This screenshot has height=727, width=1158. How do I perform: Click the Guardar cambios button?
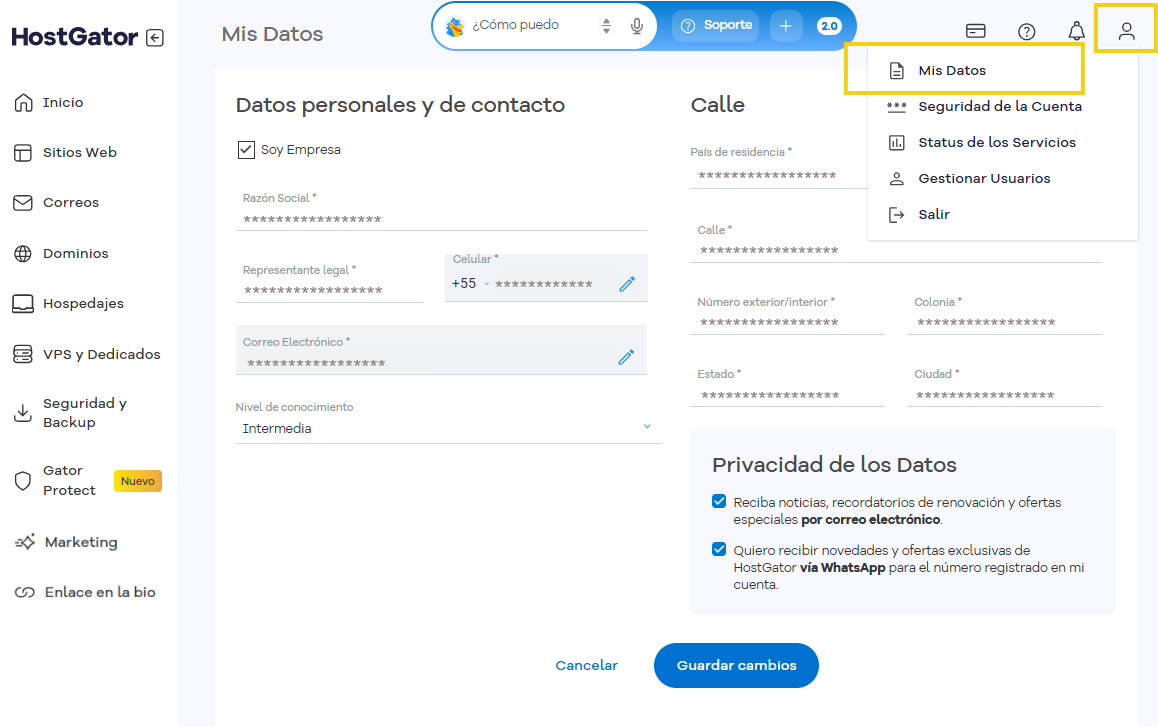736,666
